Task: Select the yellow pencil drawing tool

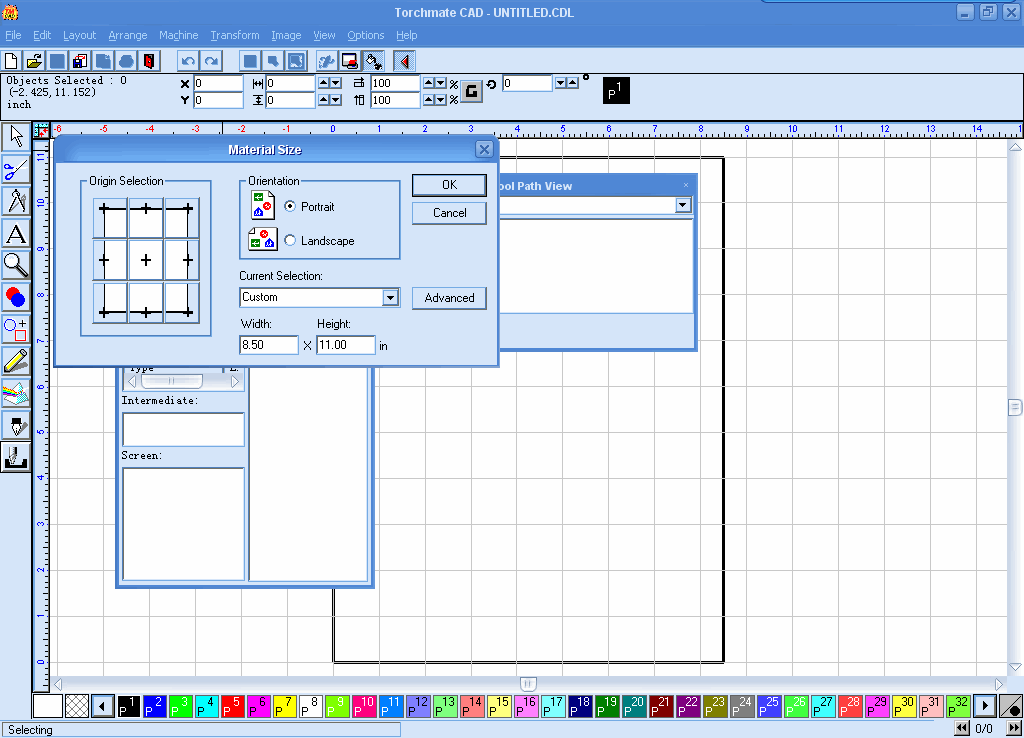Action: 16,361
